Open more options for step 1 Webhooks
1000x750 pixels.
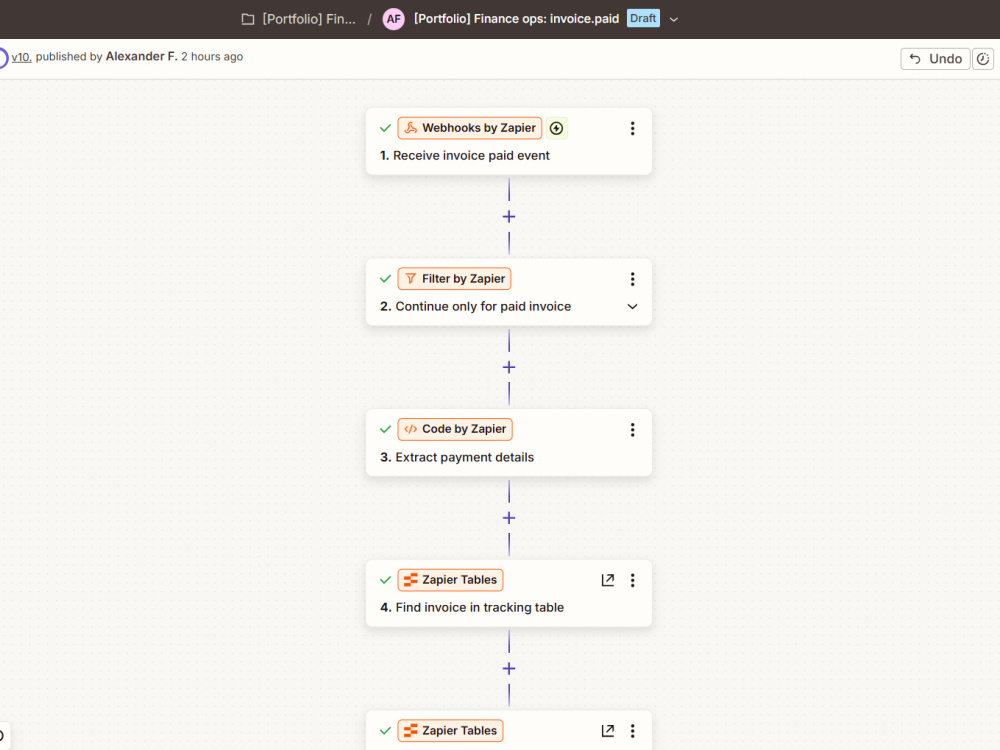coord(632,128)
